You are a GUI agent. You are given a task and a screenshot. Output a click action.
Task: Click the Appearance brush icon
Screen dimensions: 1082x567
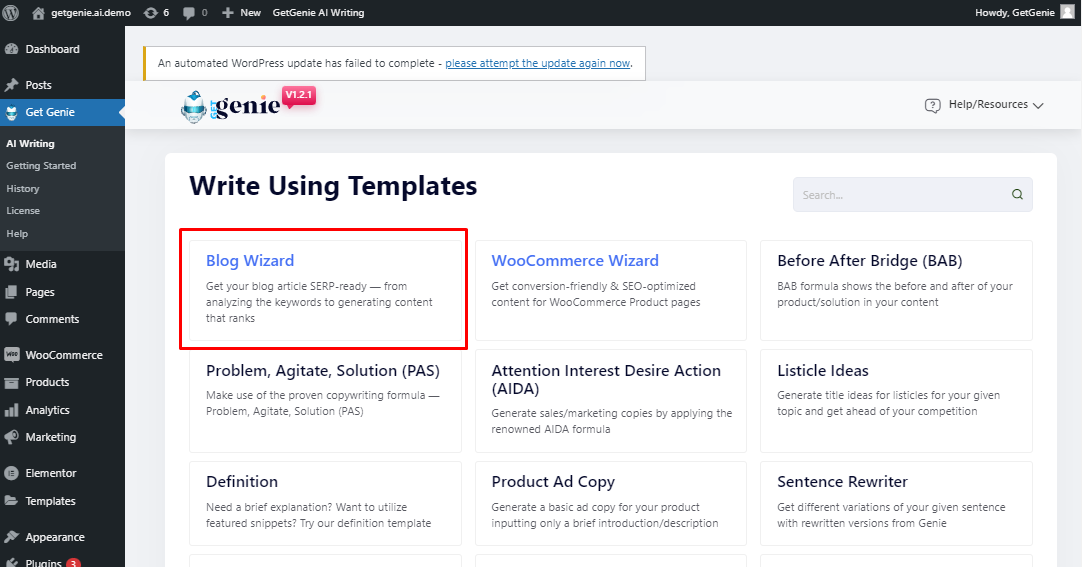[x=11, y=537]
